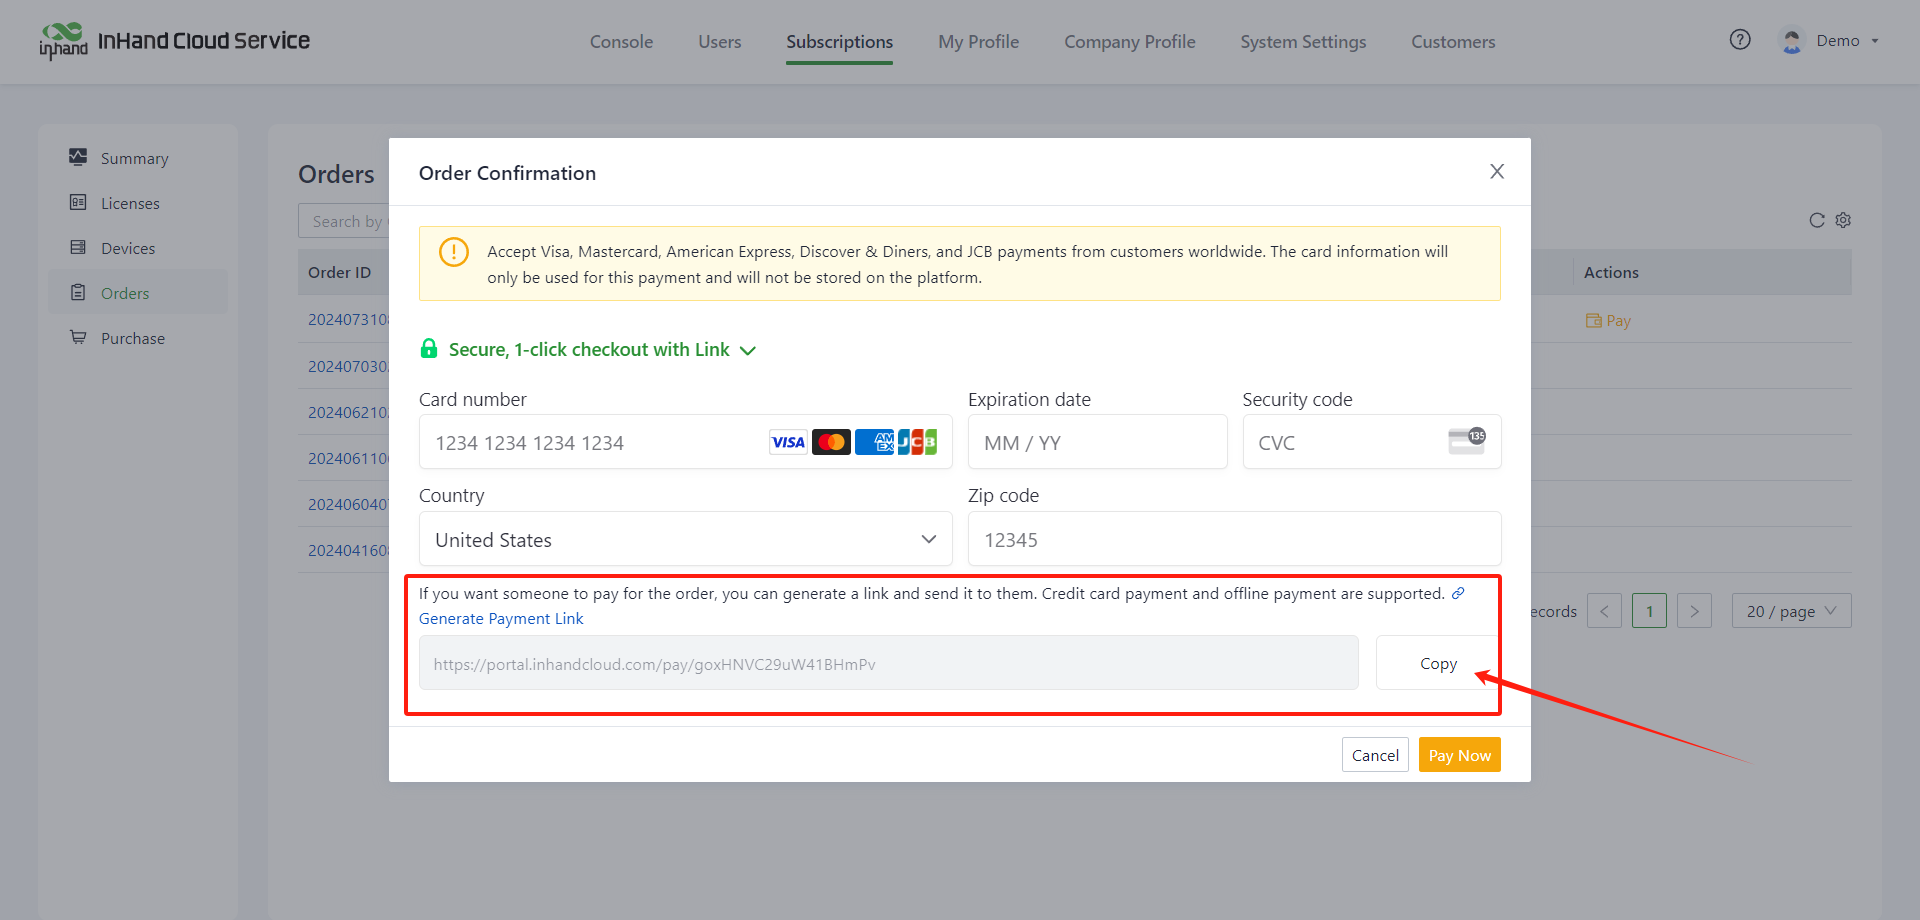1920x920 pixels.
Task: Click the green lock secure checkout icon
Action: click(429, 349)
